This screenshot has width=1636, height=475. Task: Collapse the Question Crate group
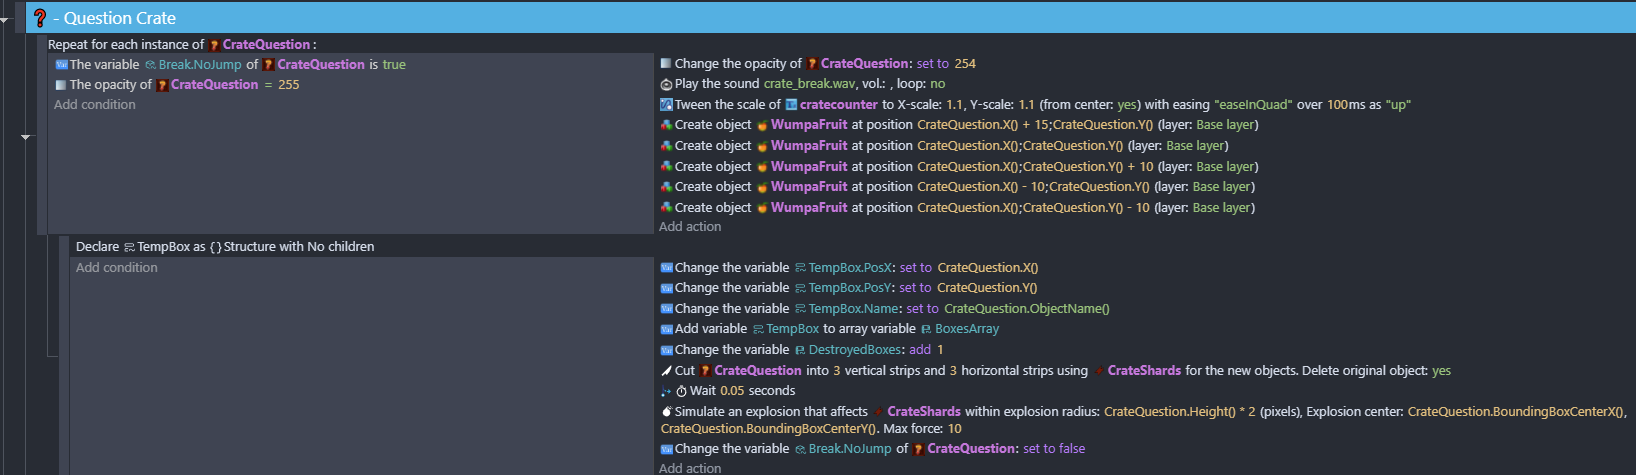(5, 19)
